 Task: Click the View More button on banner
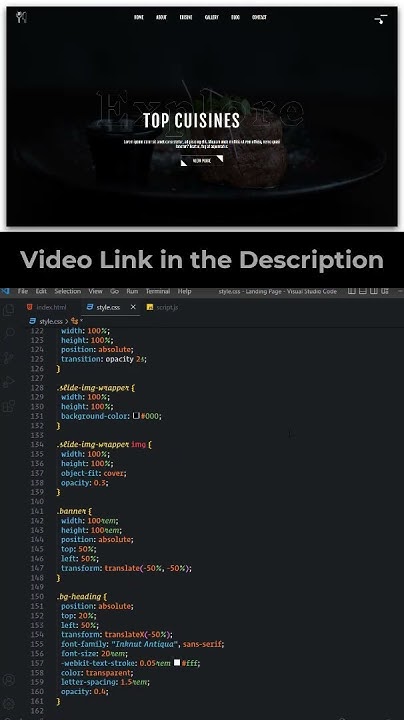click(202, 161)
